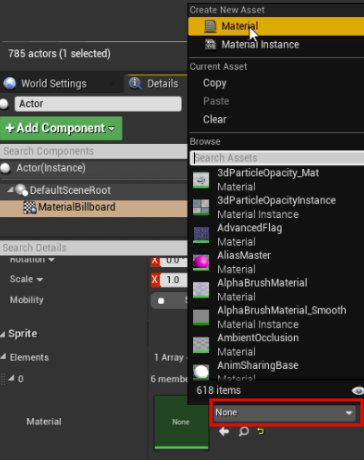Viewport: 364px width, 460px height.
Task: Select AdvancedFlag material thumbnail
Action: pos(201,235)
